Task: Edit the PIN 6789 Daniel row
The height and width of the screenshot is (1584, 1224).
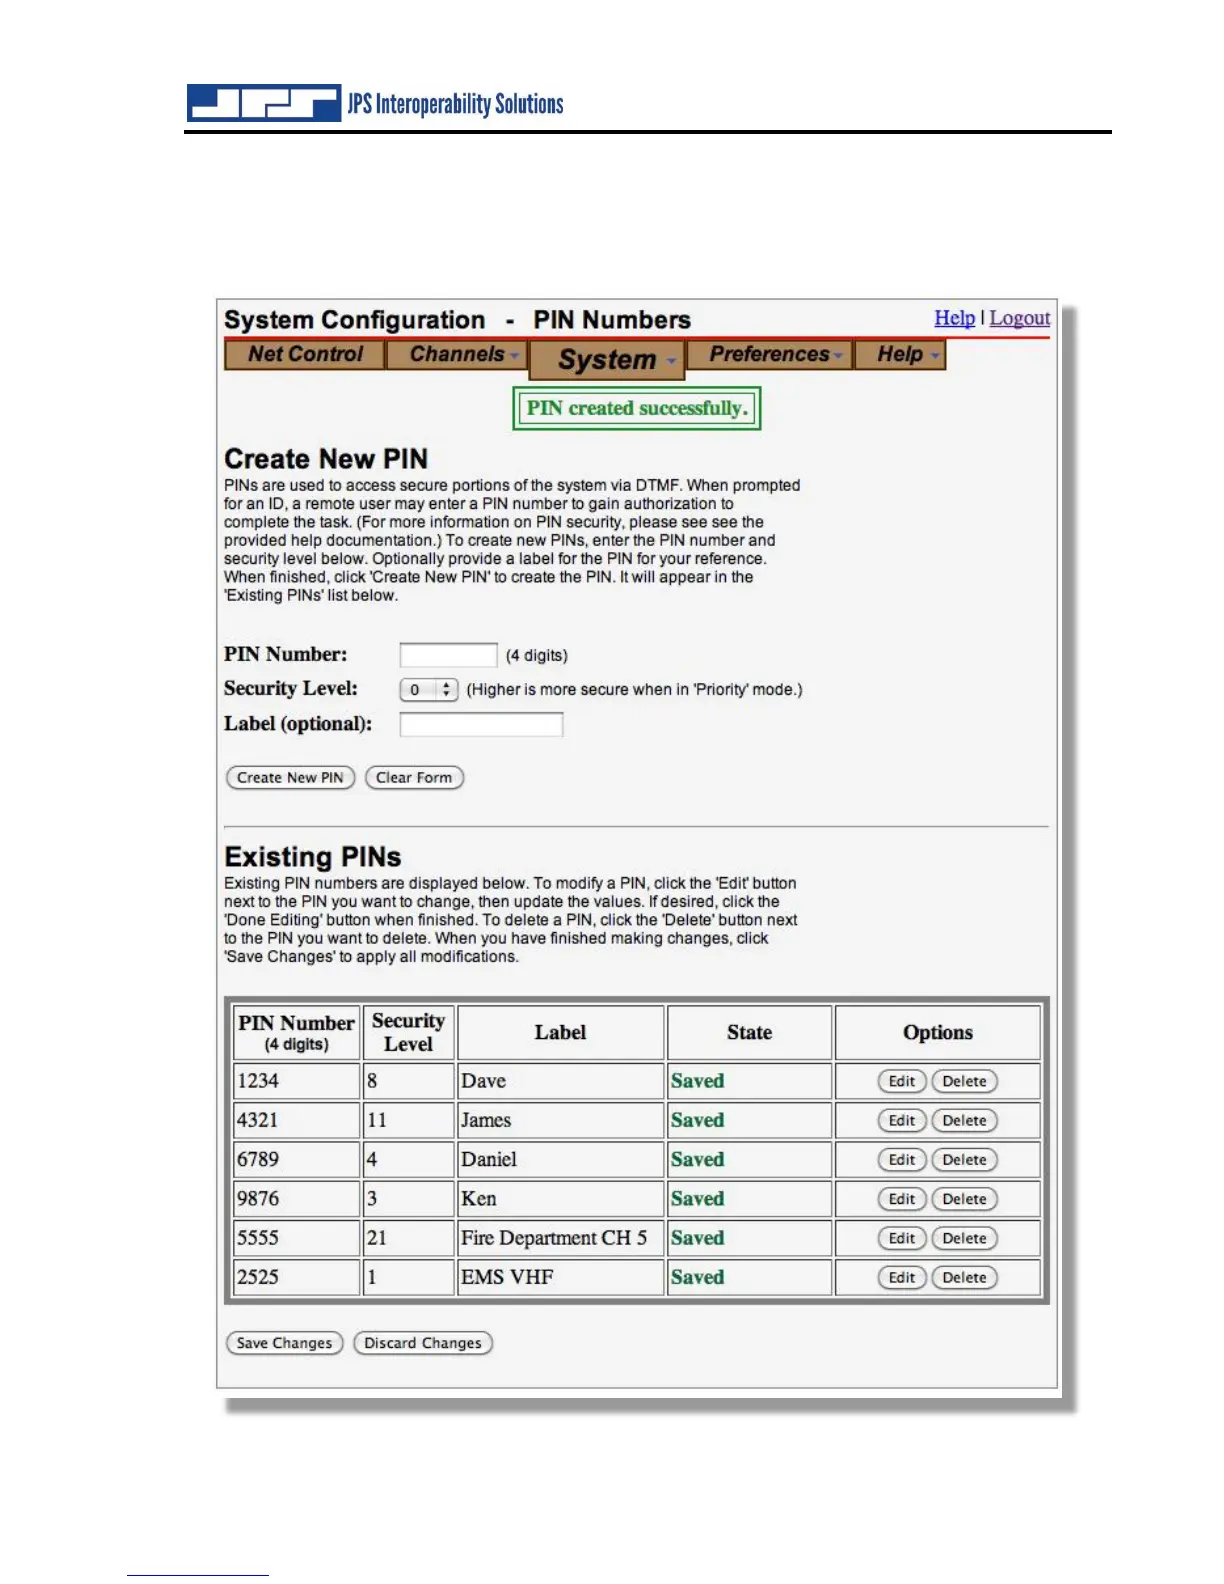Action: click(x=902, y=1160)
